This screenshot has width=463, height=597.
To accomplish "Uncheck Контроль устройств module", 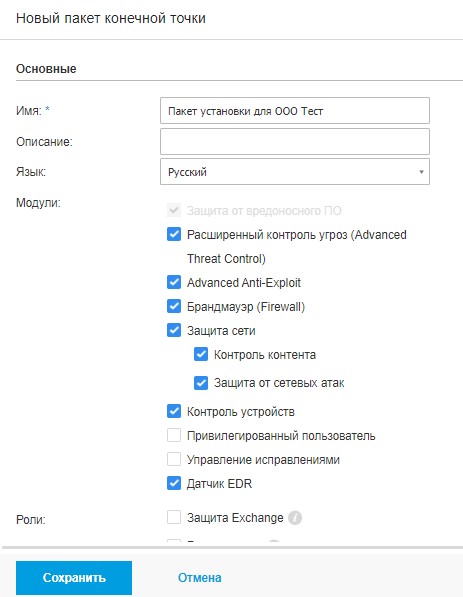I will [174, 411].
